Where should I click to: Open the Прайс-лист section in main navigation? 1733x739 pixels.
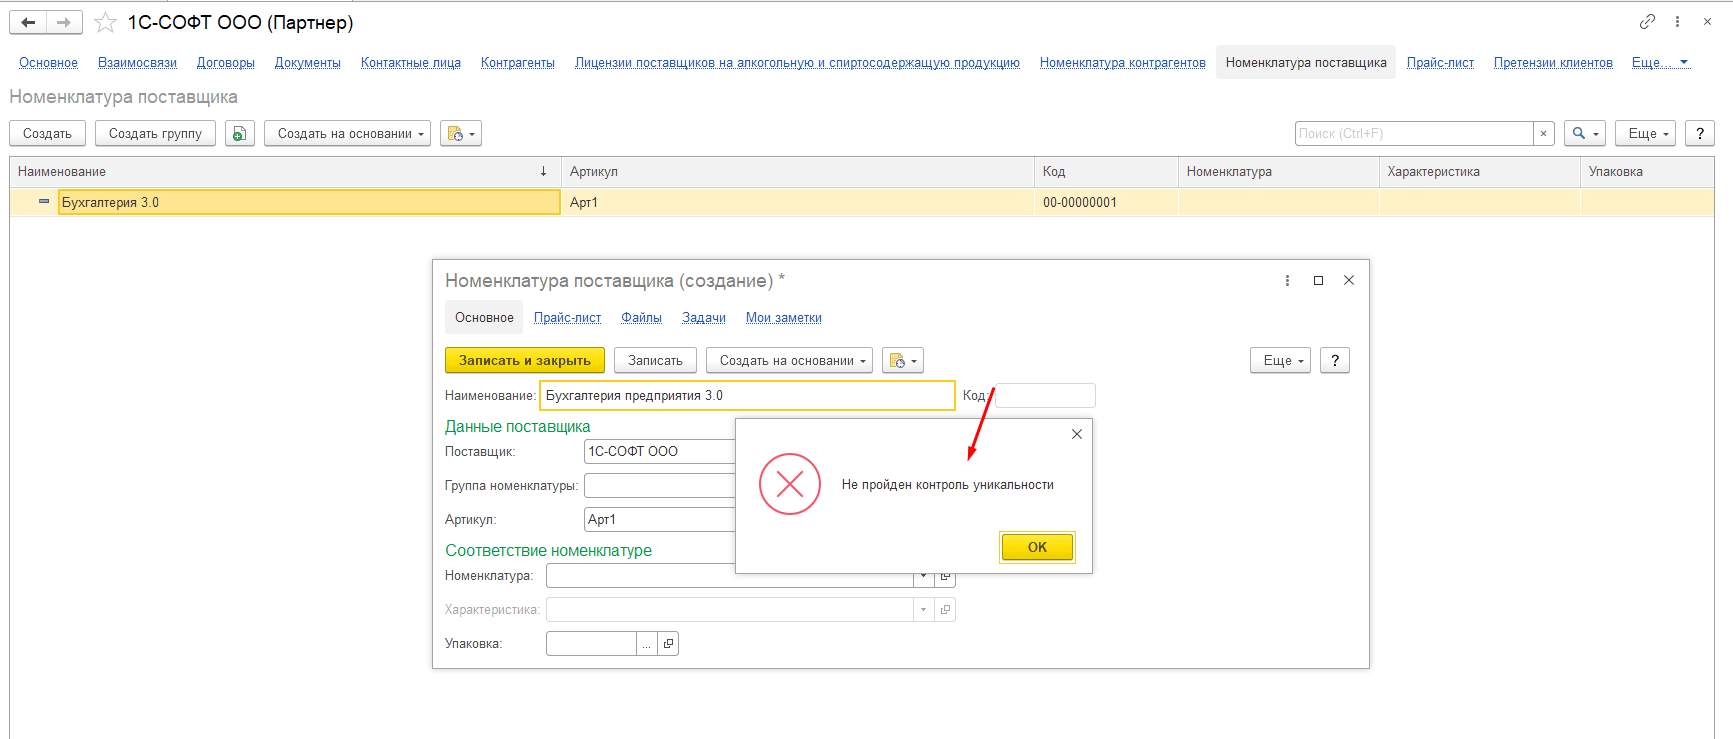coord(1440,62)
